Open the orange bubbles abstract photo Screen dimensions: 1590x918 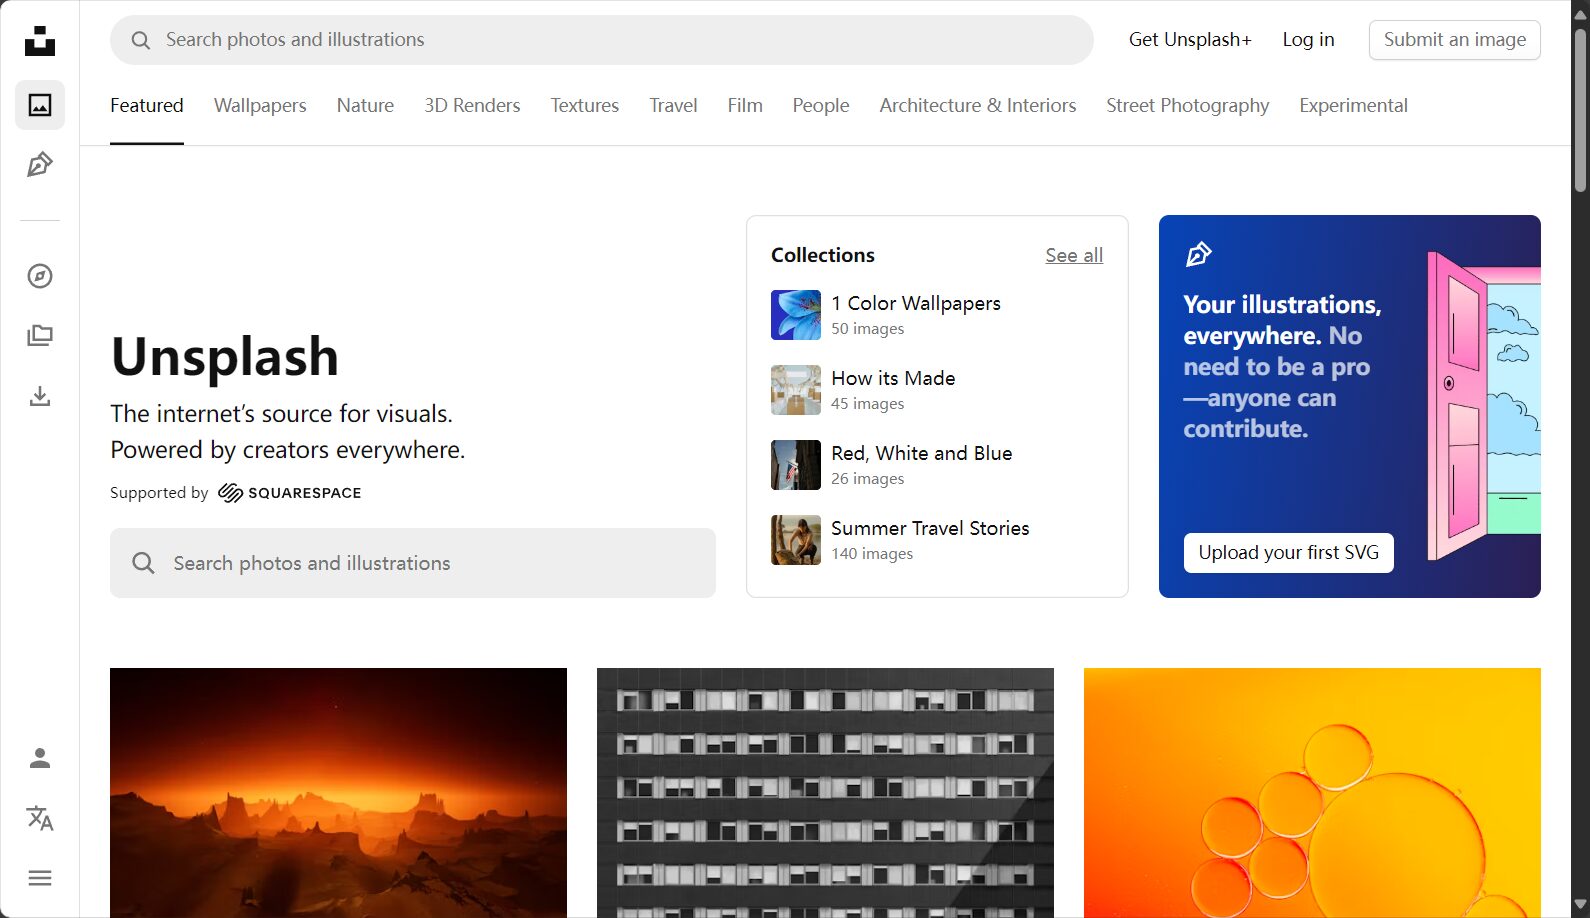[1312, 793]
